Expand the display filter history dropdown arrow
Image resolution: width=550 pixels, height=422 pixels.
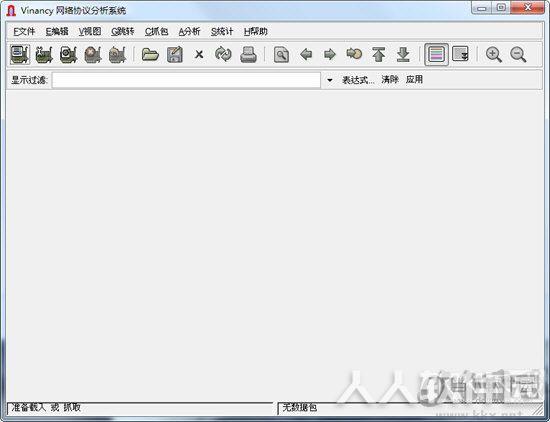point(329,80)
